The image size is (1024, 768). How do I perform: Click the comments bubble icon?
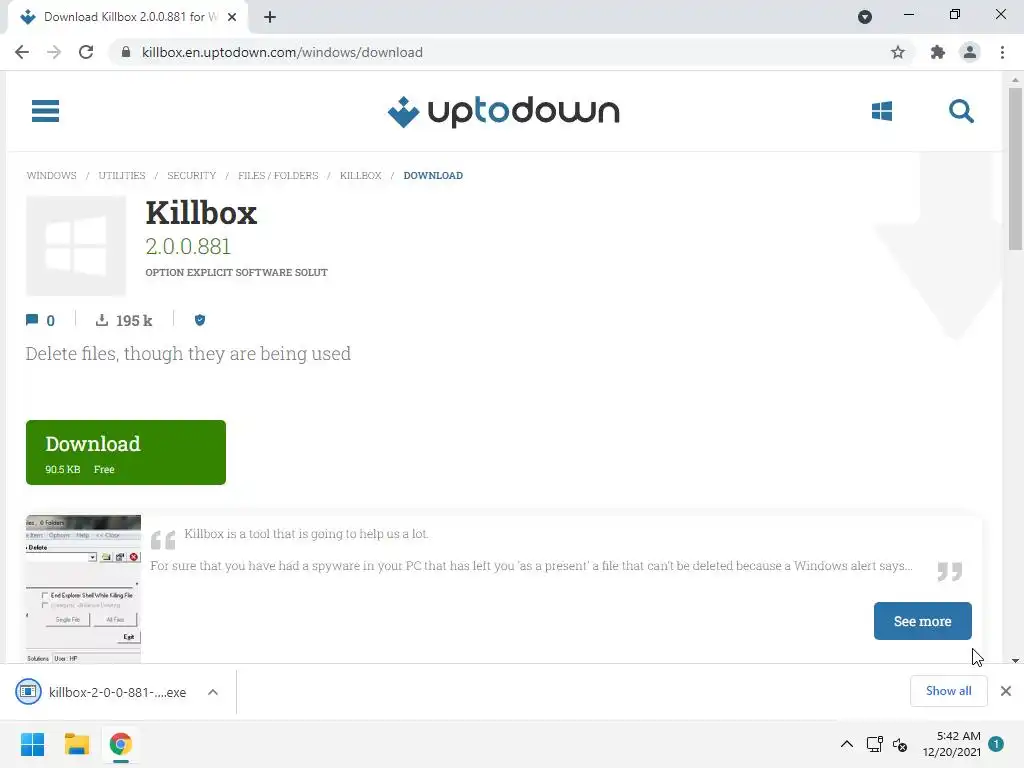[31, 320]
